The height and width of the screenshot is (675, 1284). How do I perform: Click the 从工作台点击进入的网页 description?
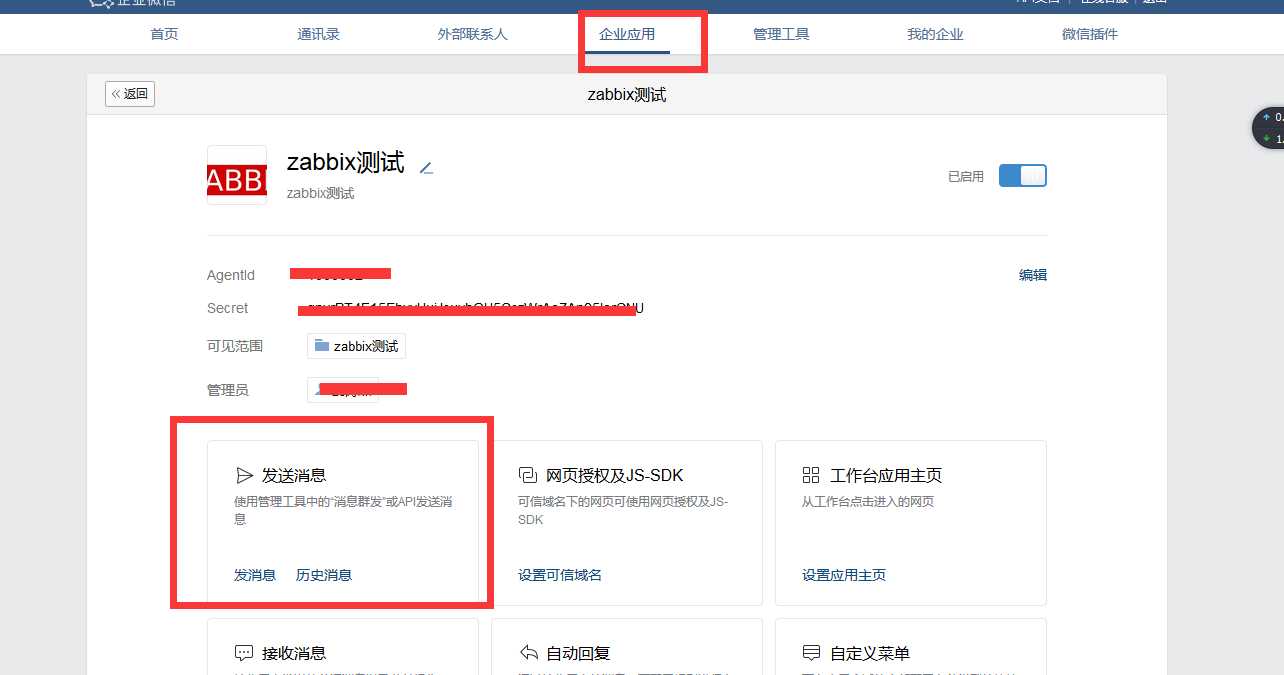(868, 502)
